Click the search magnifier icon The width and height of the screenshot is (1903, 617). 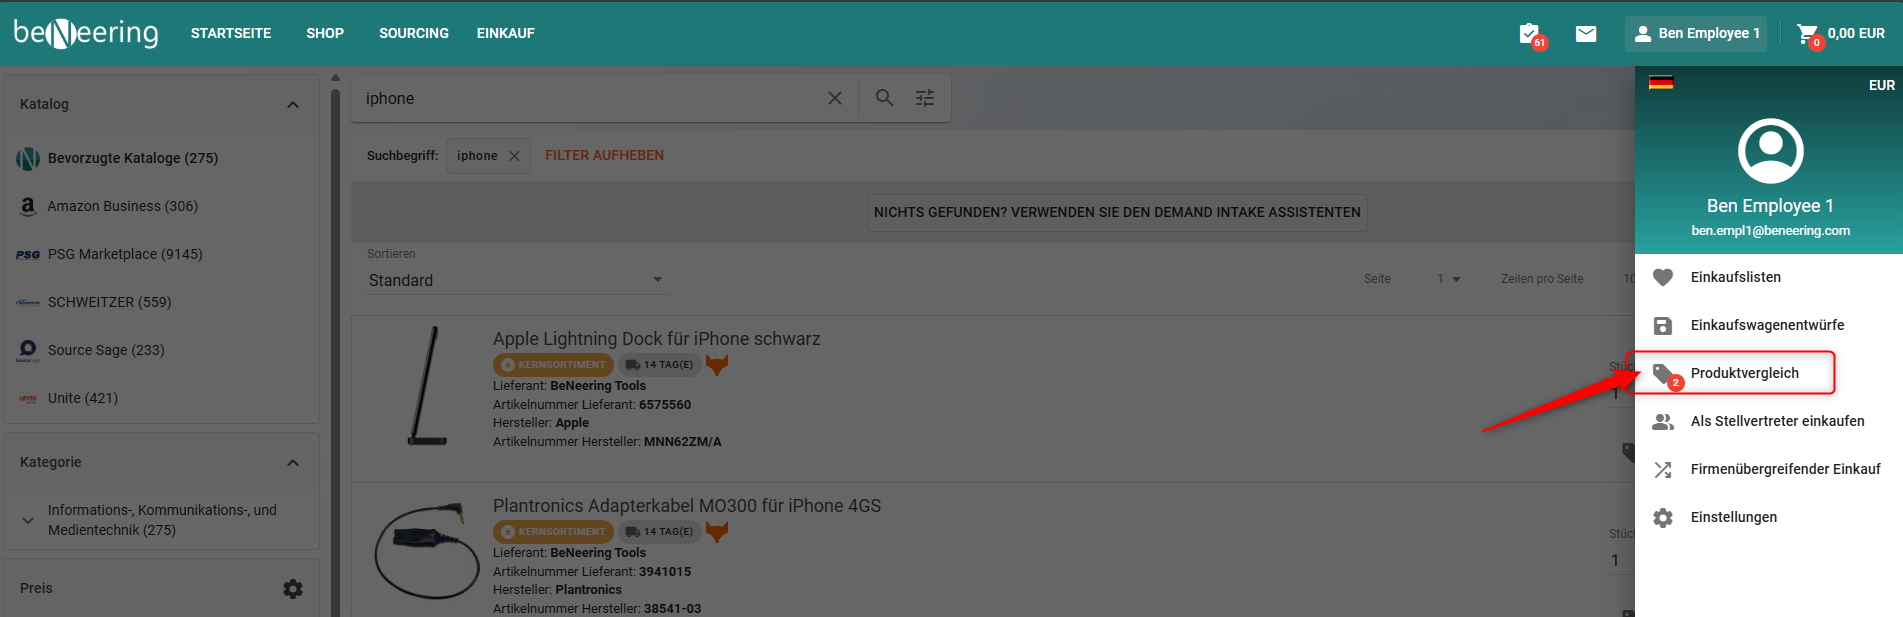pos(884,98)
